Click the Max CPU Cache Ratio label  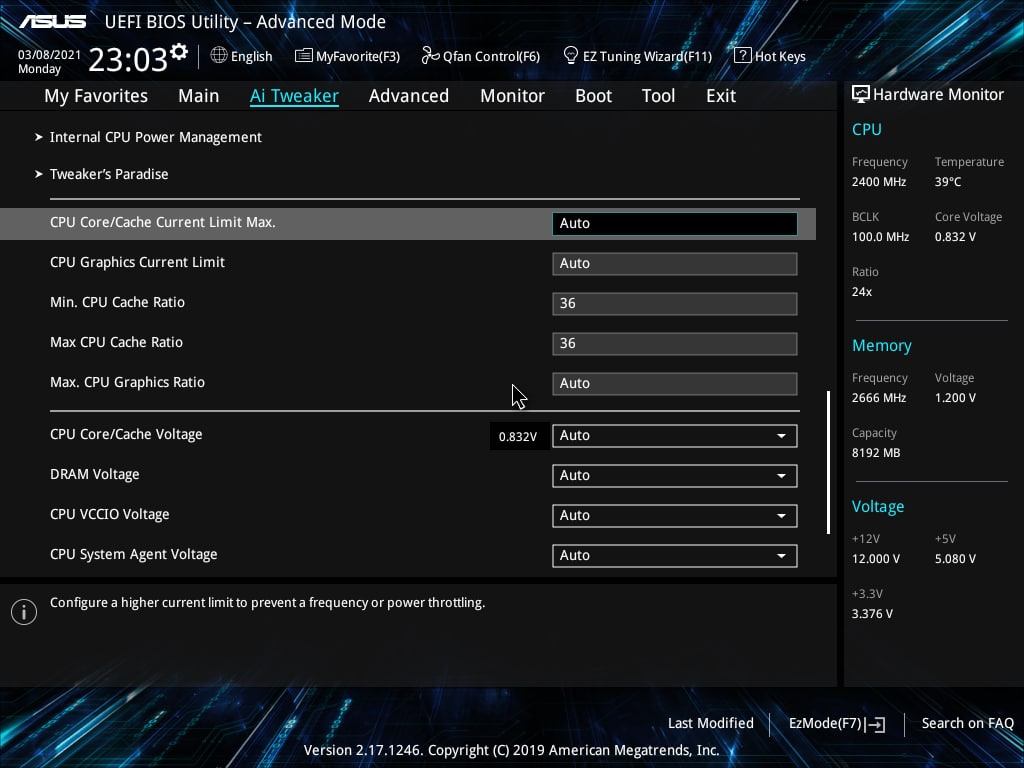116,342
